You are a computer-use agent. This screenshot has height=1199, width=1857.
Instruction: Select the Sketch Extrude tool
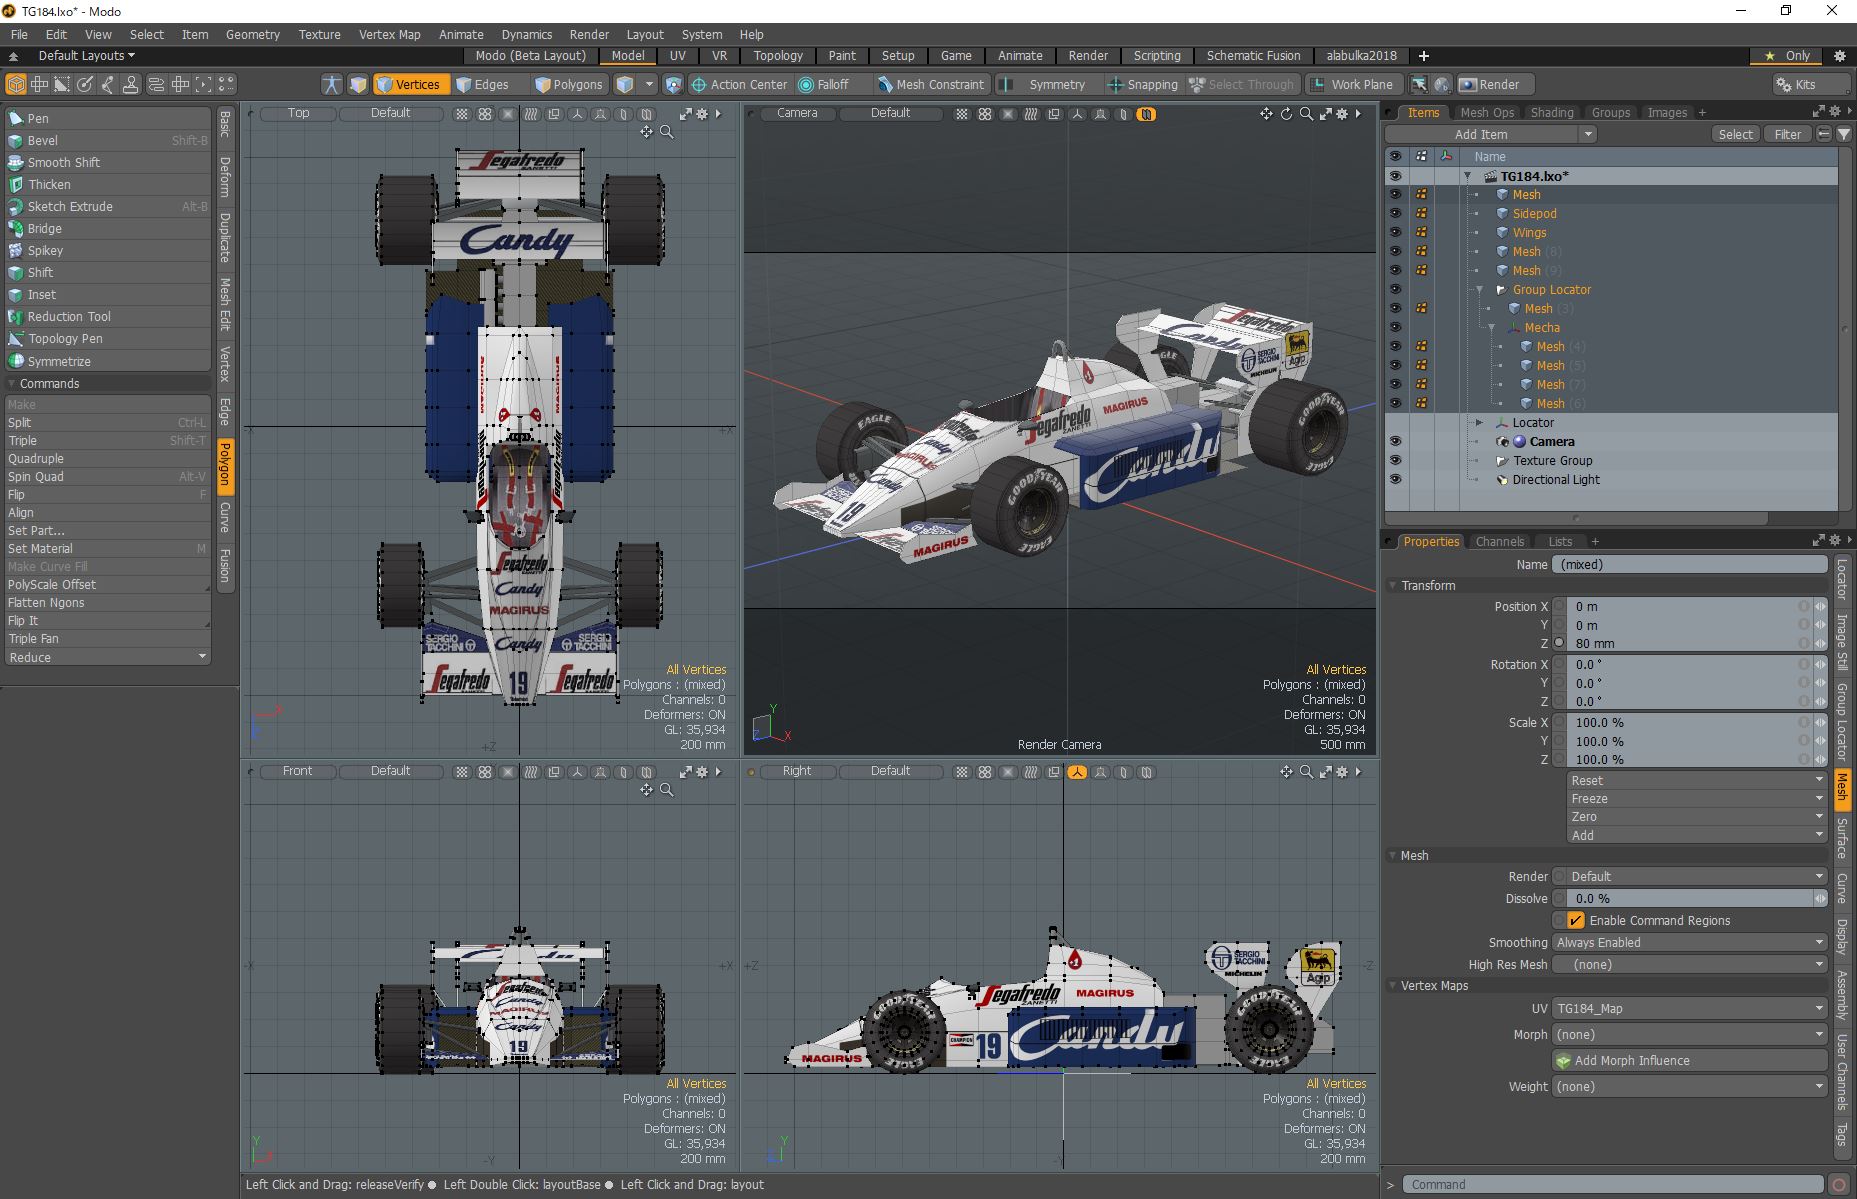click(x=107, y=206)
